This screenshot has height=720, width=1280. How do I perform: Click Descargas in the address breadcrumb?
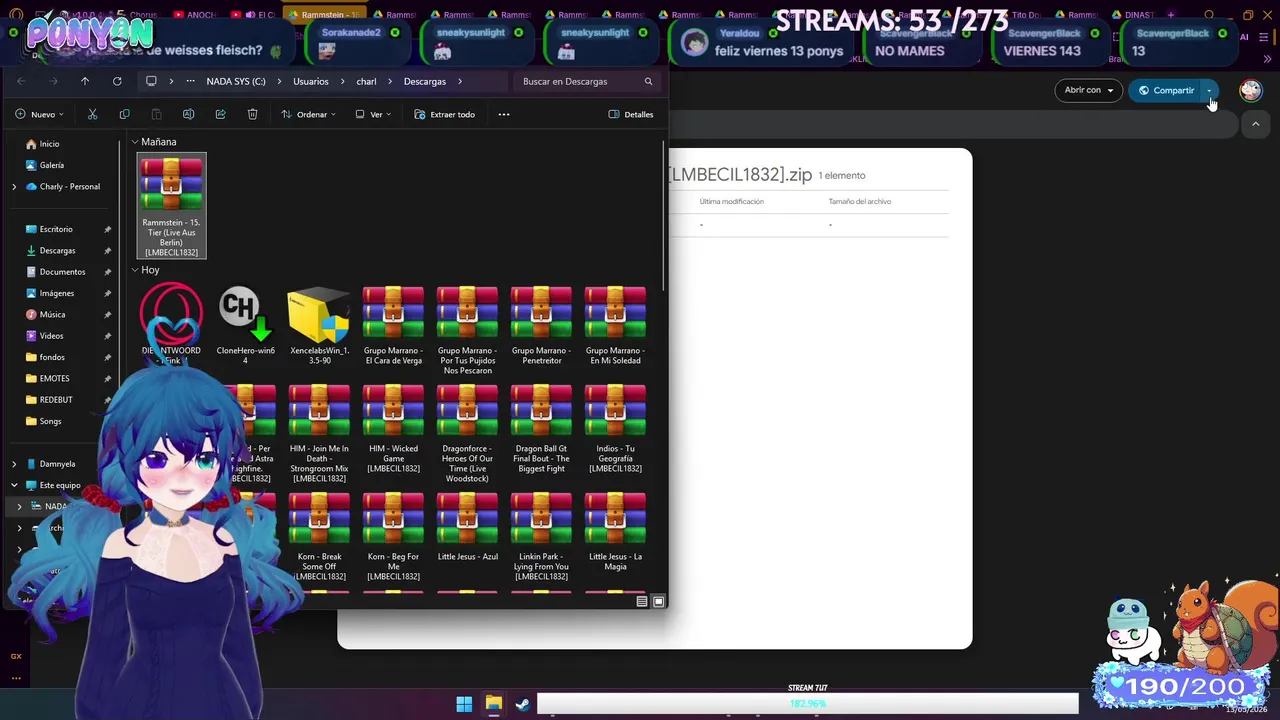(425, 81)
